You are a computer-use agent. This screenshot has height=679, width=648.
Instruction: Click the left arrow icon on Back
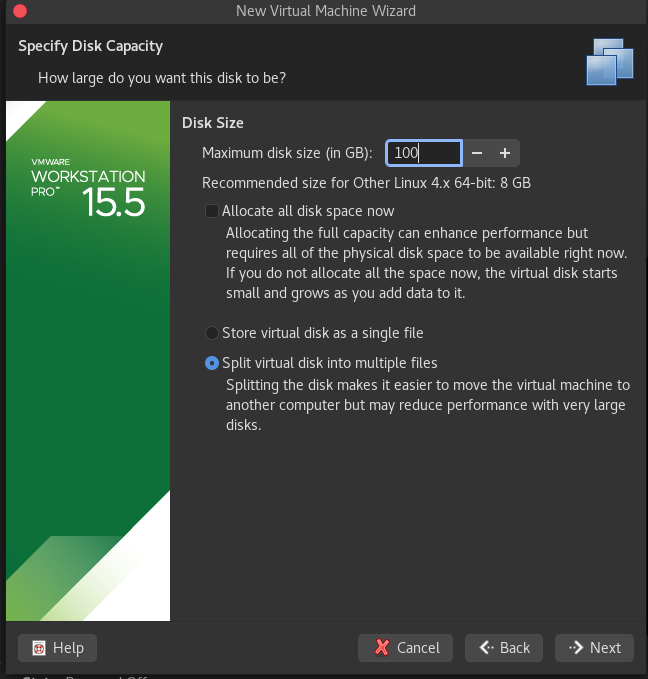[x=487, y=647]
